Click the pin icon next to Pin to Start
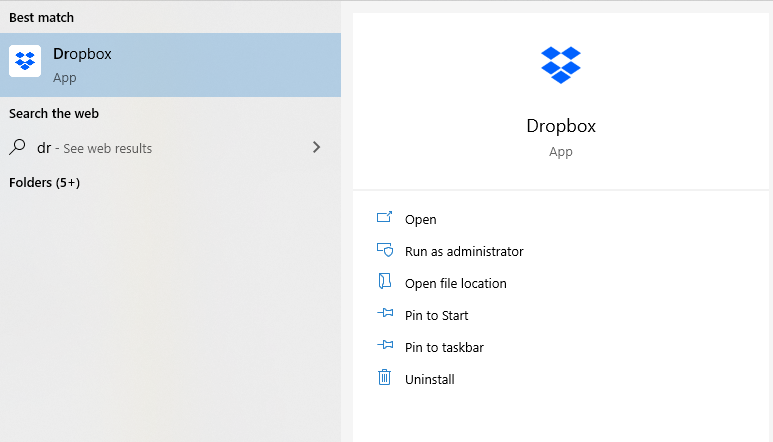The image size is (773, 442). (384, 314)
